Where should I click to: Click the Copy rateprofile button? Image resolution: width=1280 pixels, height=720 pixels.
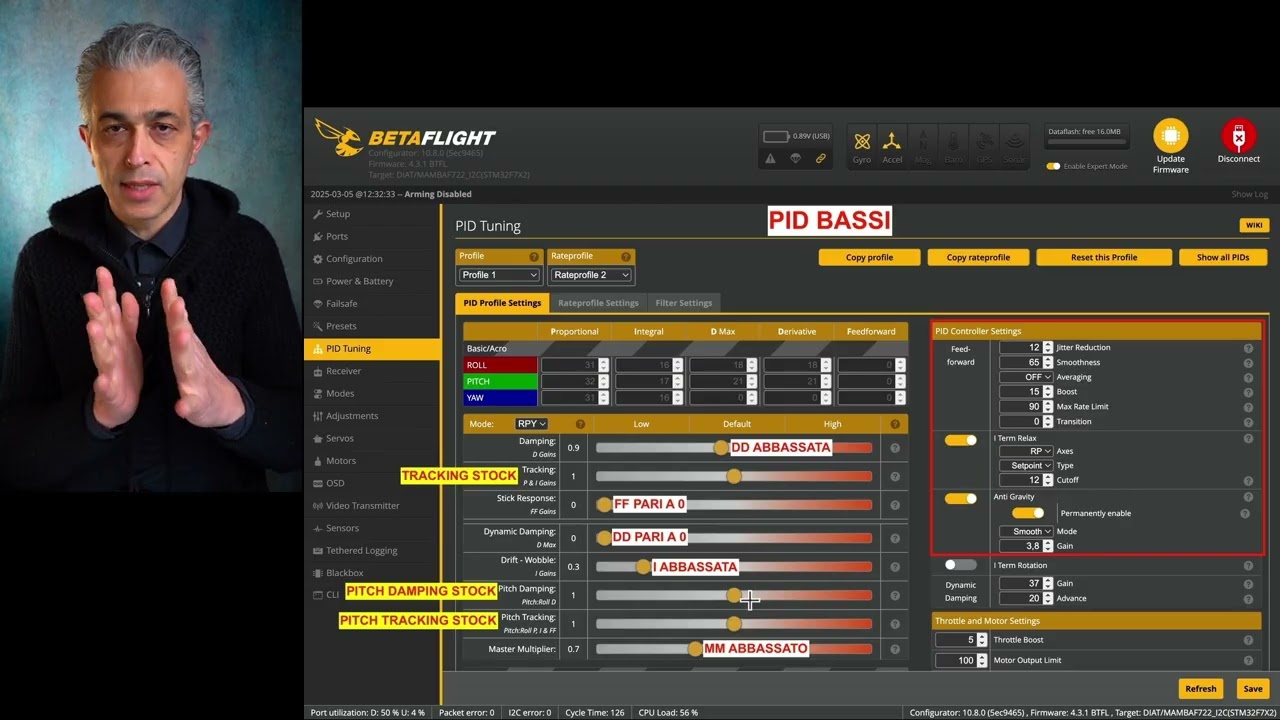978,257
